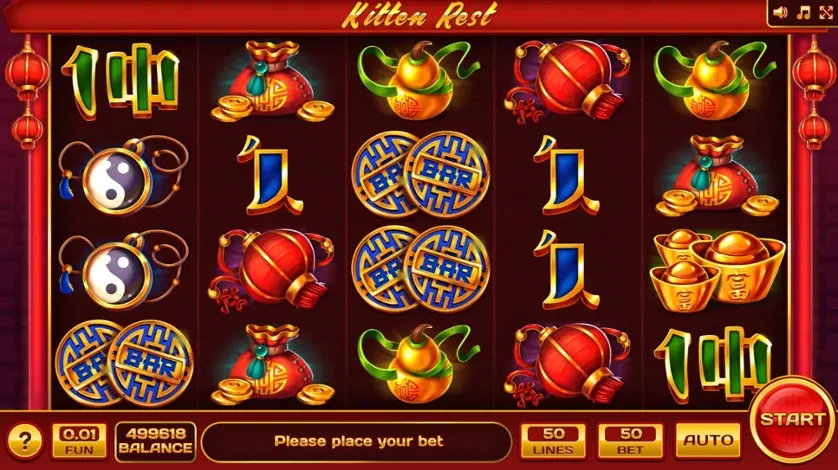This screenshot has width=838, height=470.
Task: Select the red money bag on the fifth reel
Action: coord(716,175)
